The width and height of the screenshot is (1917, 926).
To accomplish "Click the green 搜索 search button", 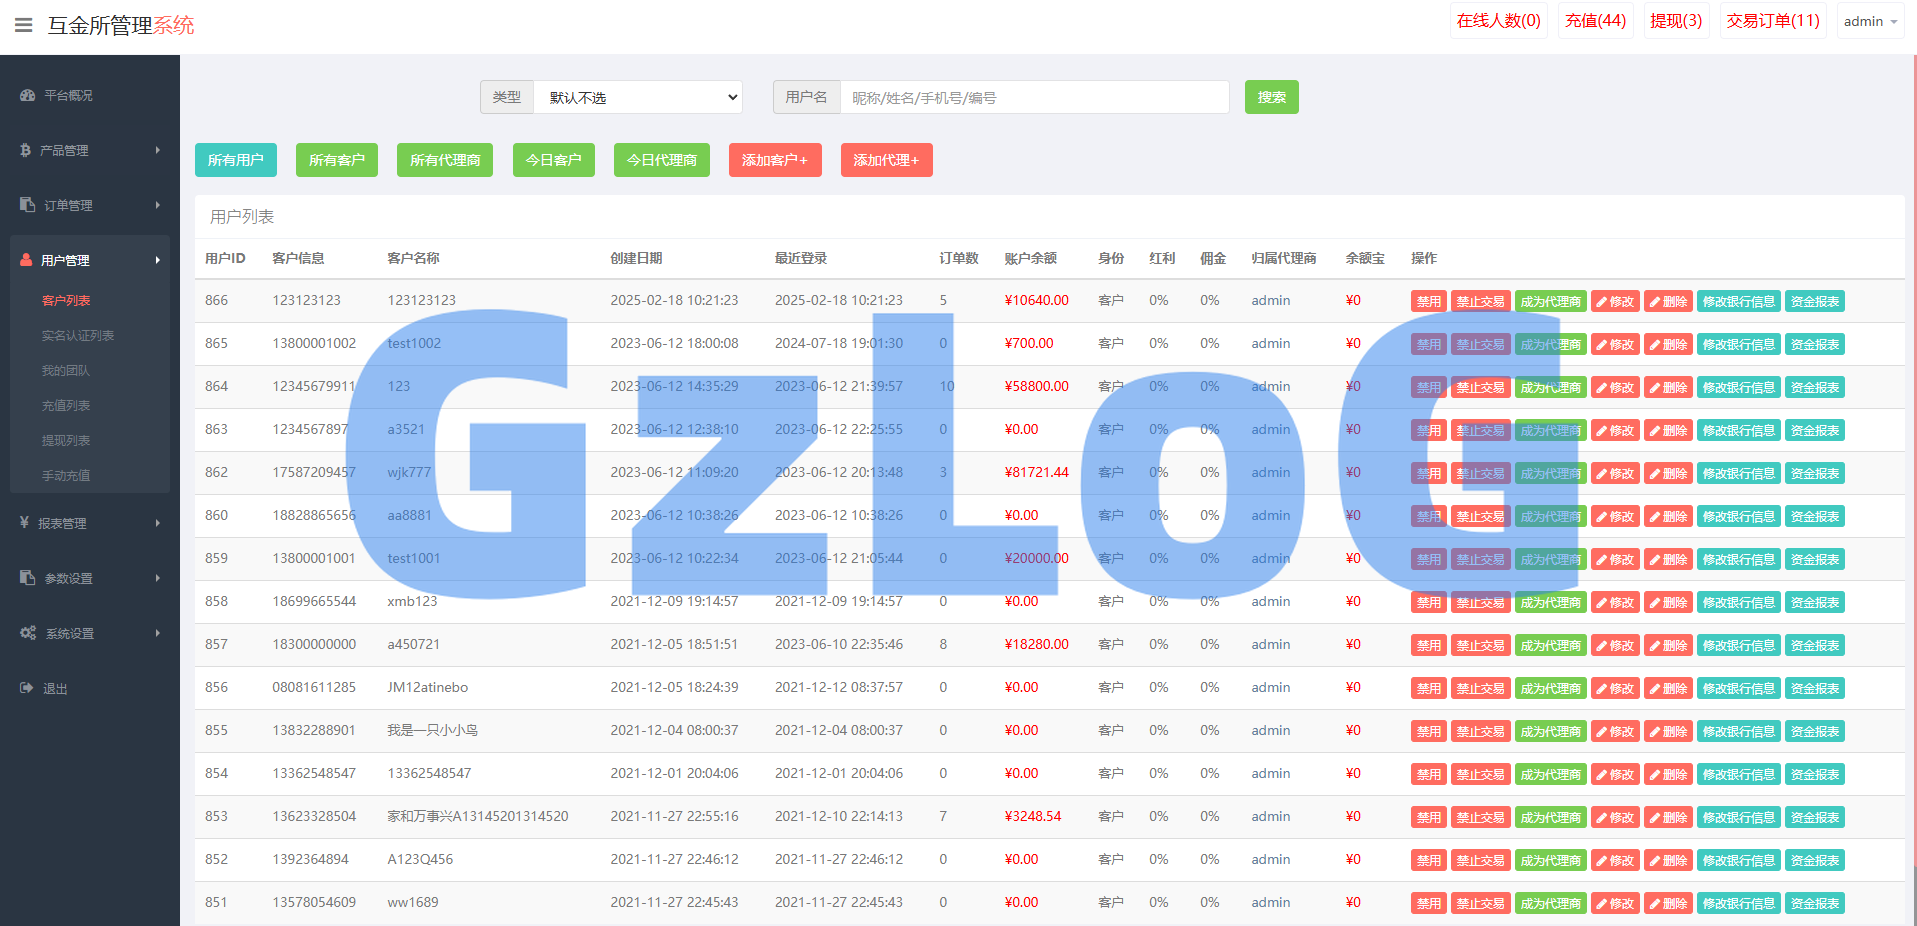I will (x=1271, y=98).
